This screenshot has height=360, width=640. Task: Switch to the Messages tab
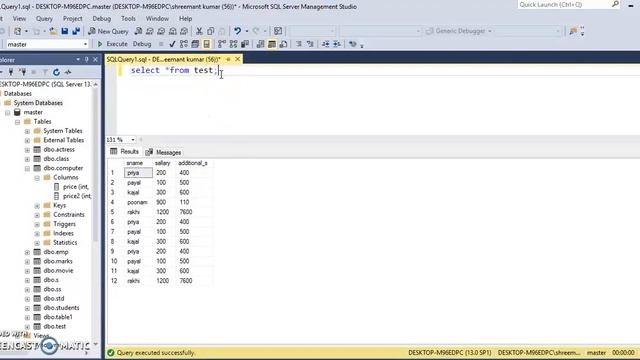point(164,152)
